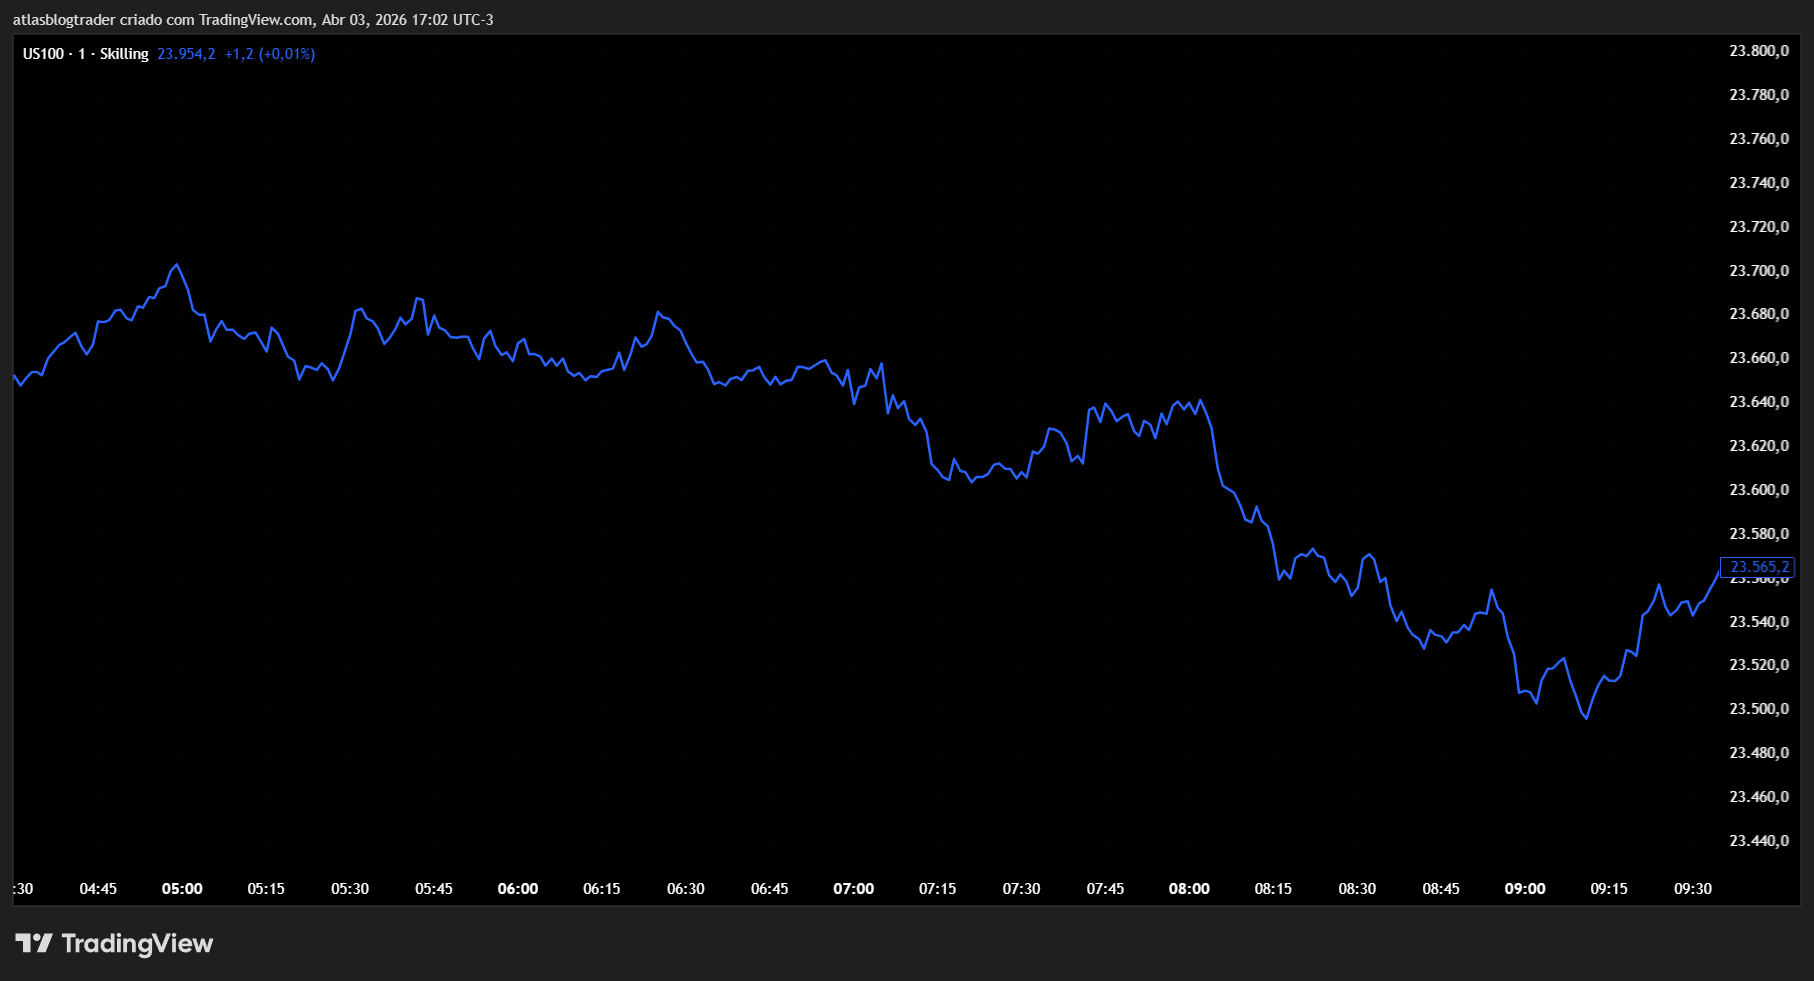The image size is (1814, 981).
Task: Click the 23.440,0 price scale label
Action: coord(1759,841)
